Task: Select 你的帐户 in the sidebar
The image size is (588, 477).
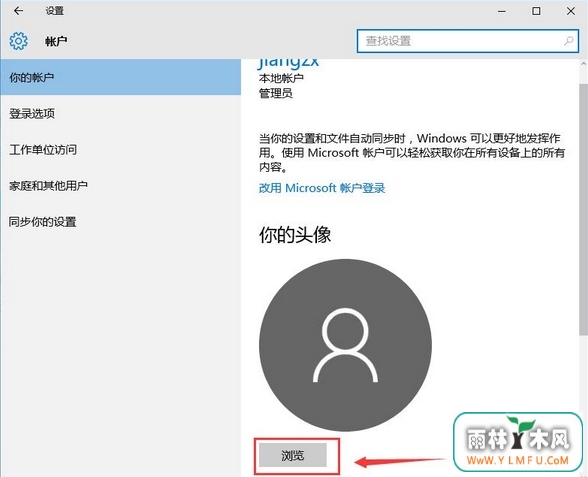Action: point(121,77)
